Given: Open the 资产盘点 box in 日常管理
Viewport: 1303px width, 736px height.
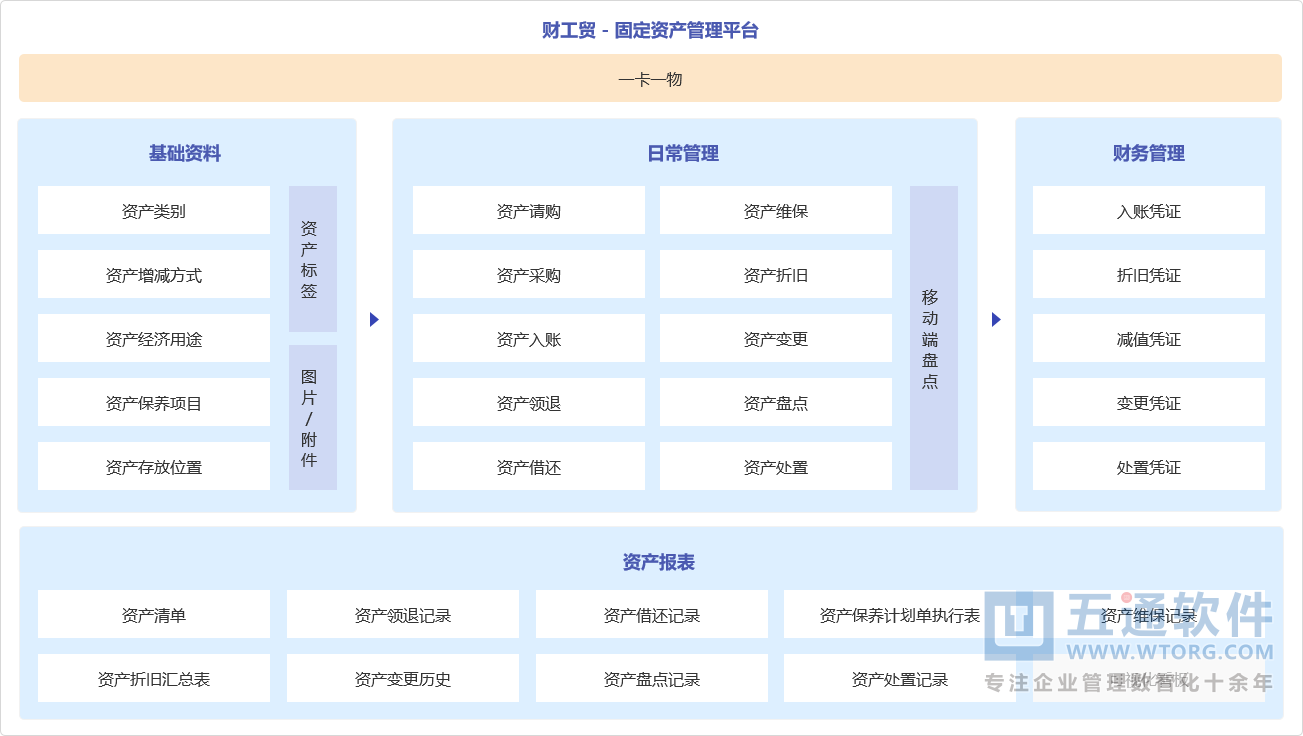Looking at the screenshot, I should [x=776, y=403].
